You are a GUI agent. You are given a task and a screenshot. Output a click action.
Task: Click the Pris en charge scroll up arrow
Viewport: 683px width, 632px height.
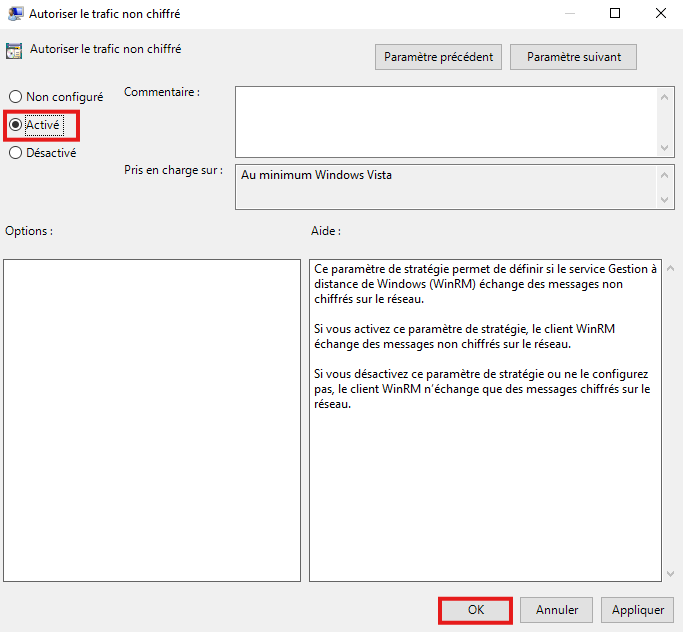coord(667,174)
